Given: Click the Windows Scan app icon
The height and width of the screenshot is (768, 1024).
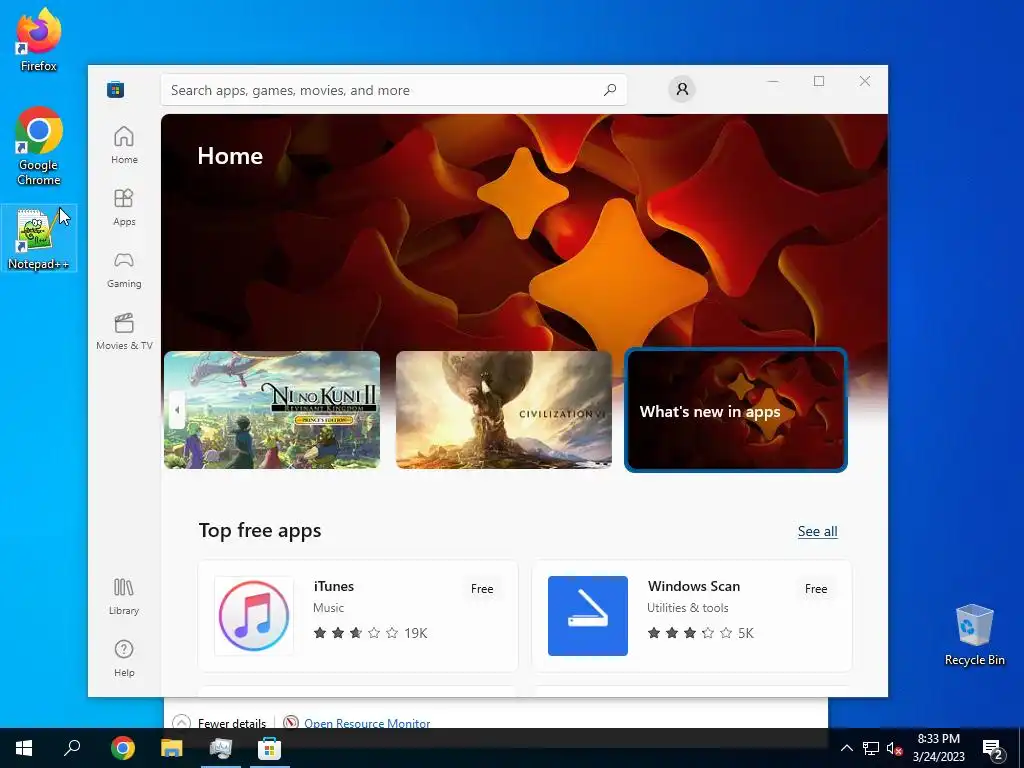Looking at the screenshot, I should pos(588,616).
